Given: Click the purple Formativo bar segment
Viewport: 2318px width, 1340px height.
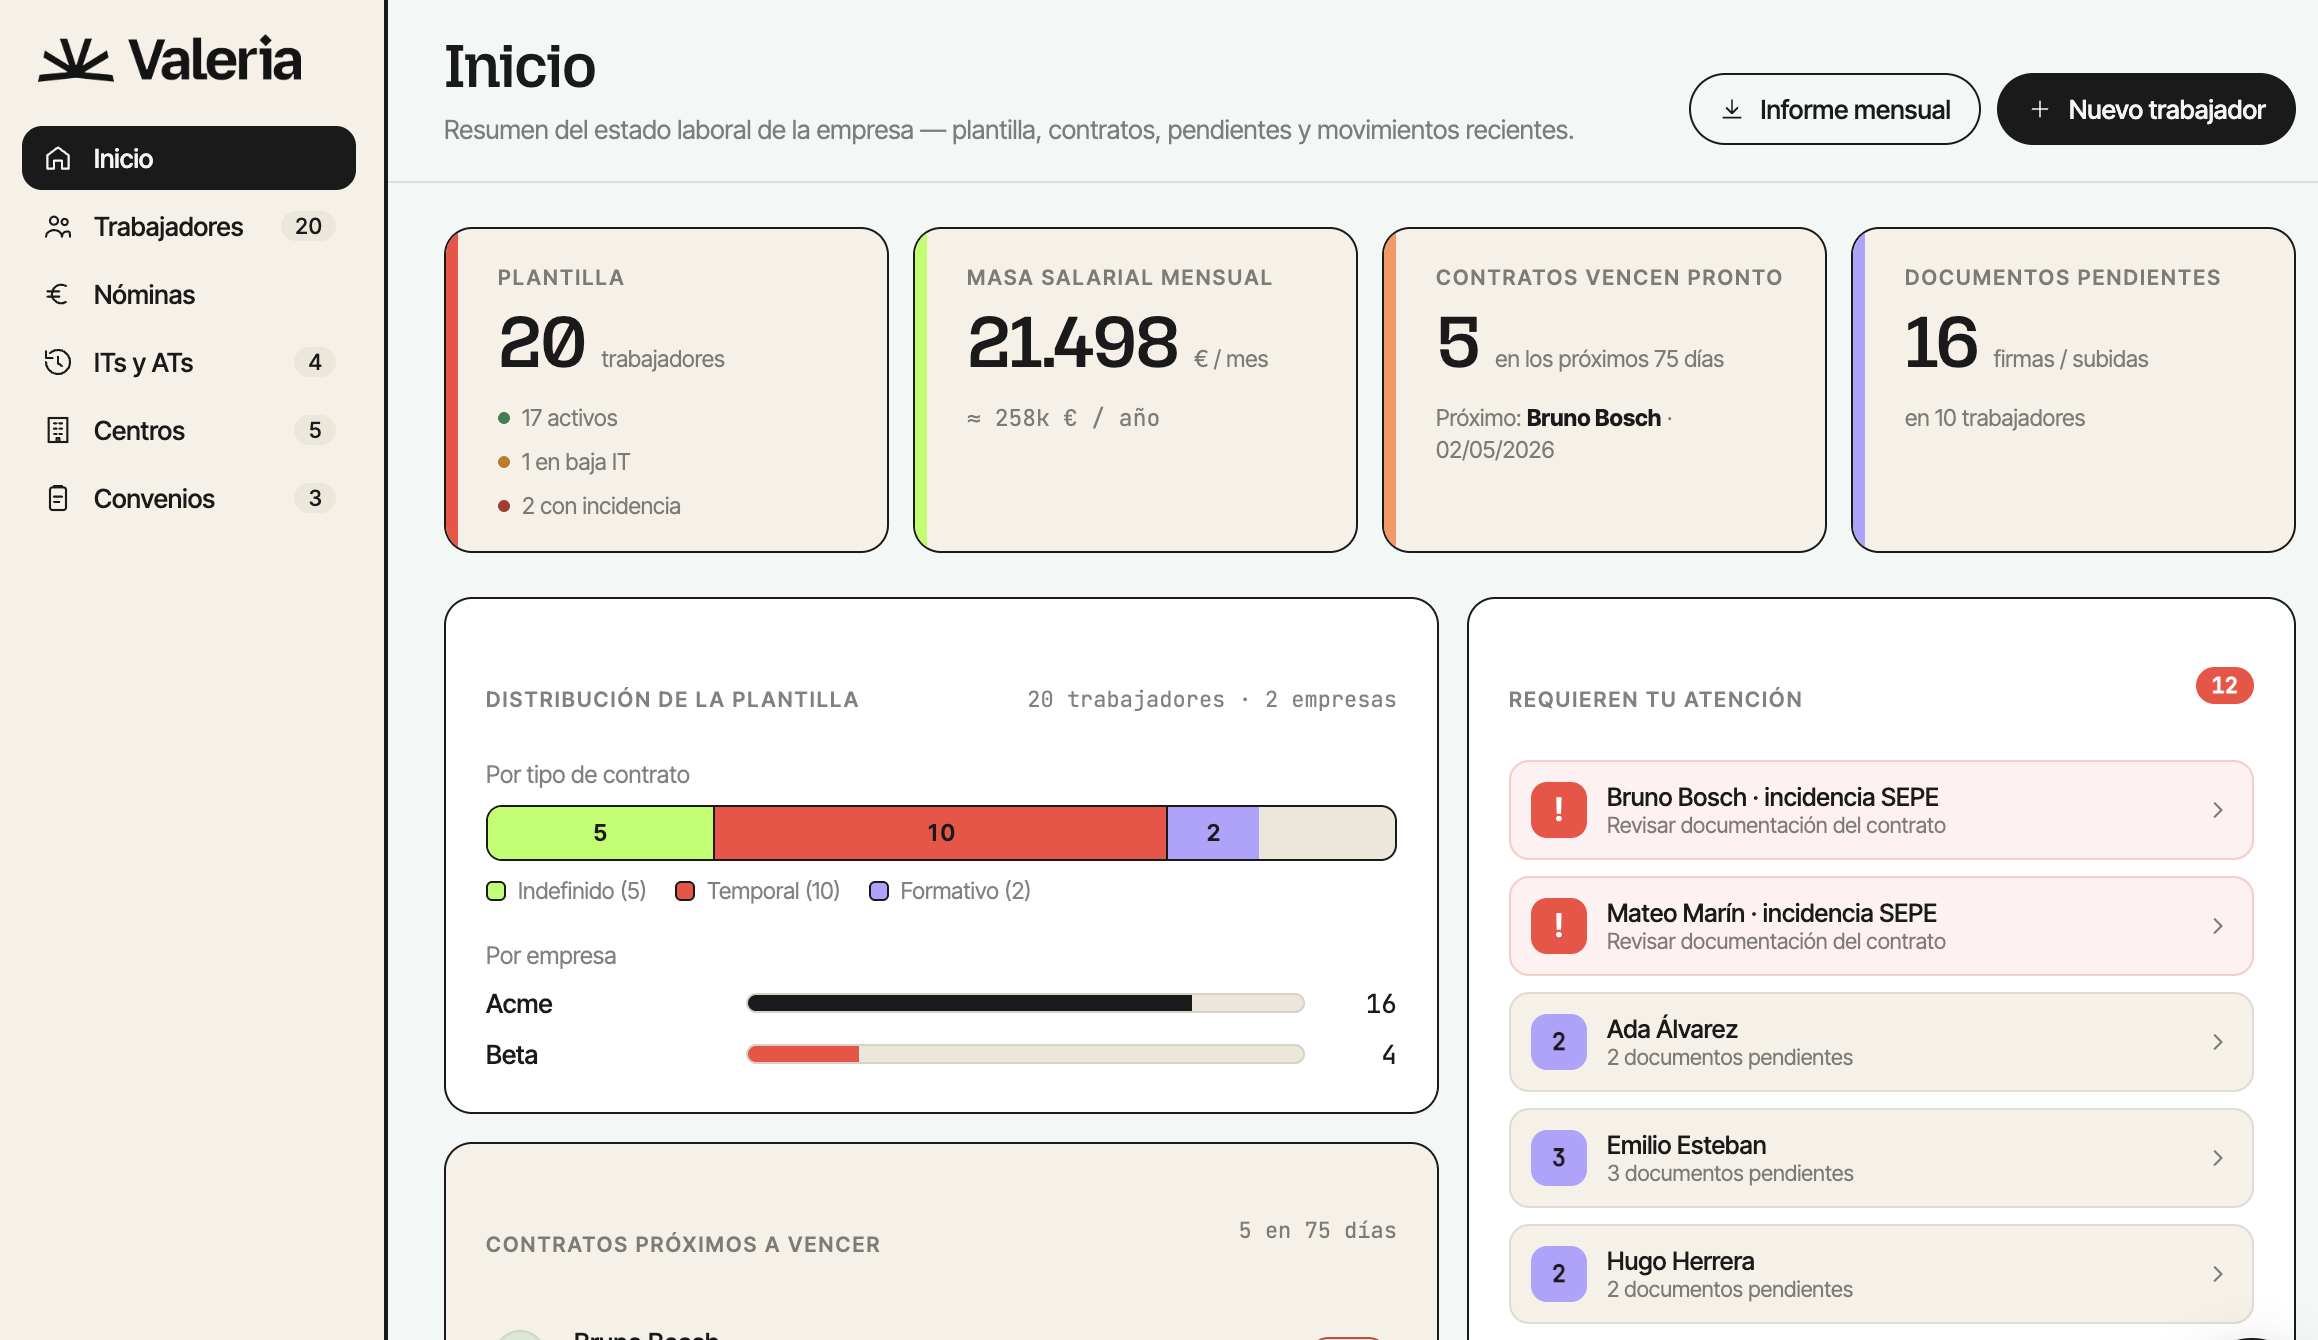Looking at the screenshot, I should 1213,833.
